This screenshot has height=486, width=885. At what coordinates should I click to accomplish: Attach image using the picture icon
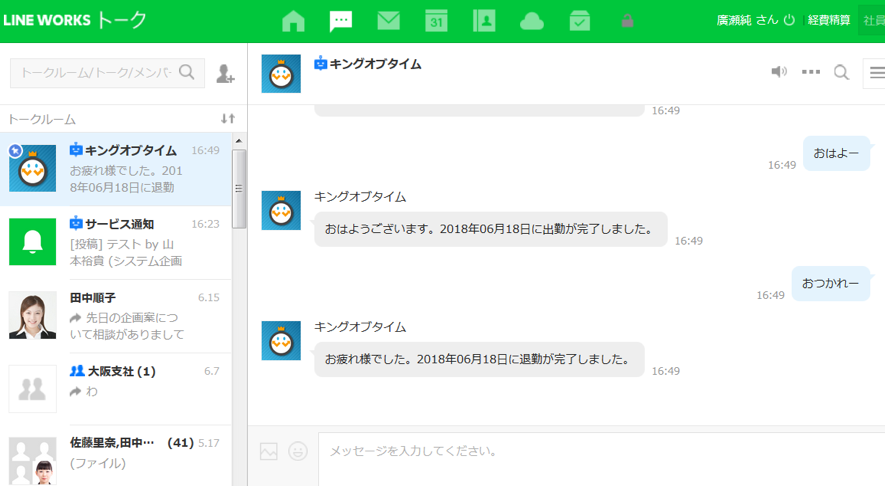coord(268,451)
